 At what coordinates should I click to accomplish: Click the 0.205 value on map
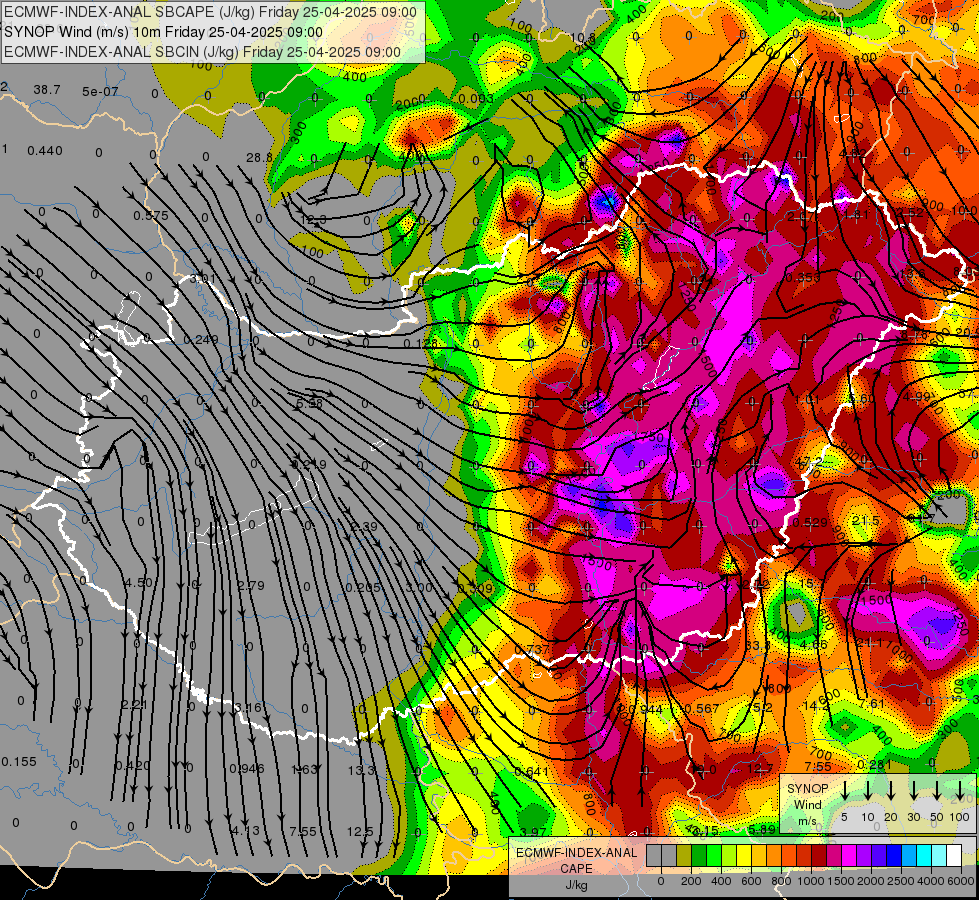coord(363,588)
